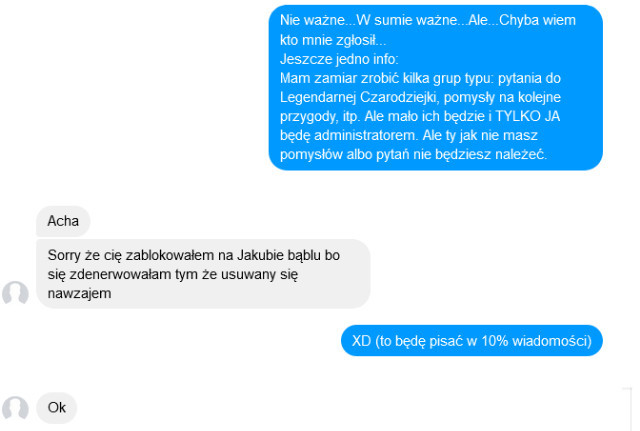The width and height of the screenshot is (640, 431).
Task: Click the words 'przygody, itp.' in blue bubble
Action: [320, 116]
